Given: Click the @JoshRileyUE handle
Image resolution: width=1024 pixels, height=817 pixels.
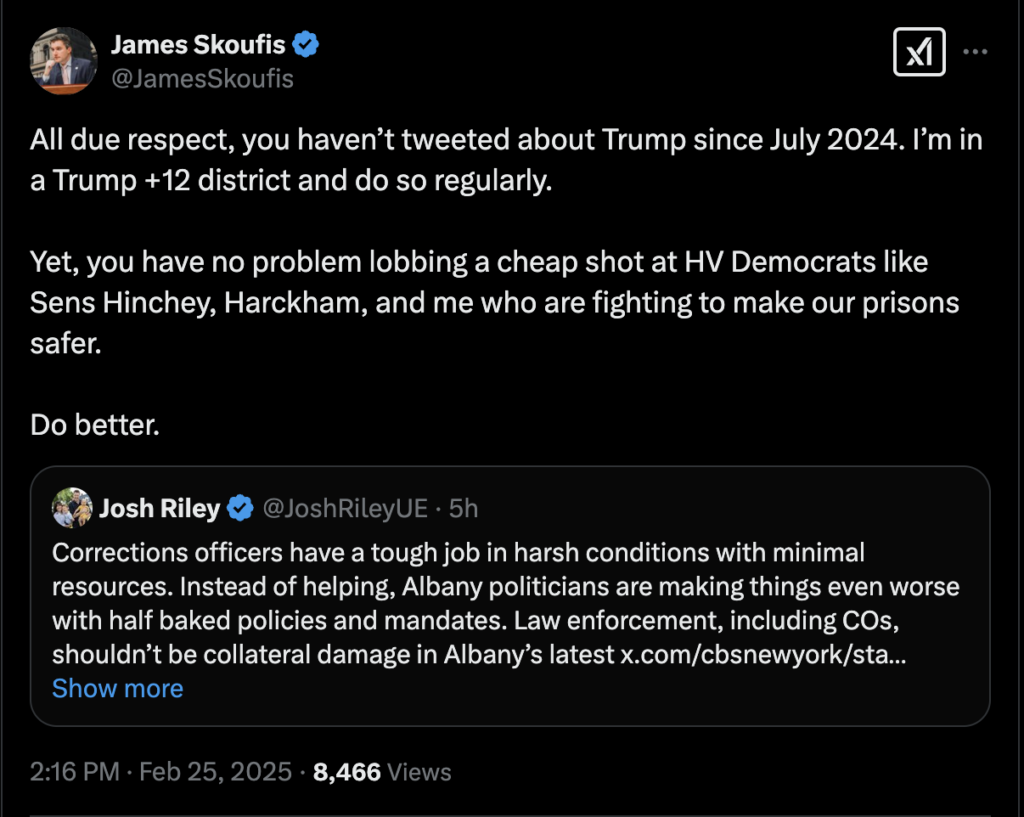Looking at the screenshot, I should pos(345,509).
